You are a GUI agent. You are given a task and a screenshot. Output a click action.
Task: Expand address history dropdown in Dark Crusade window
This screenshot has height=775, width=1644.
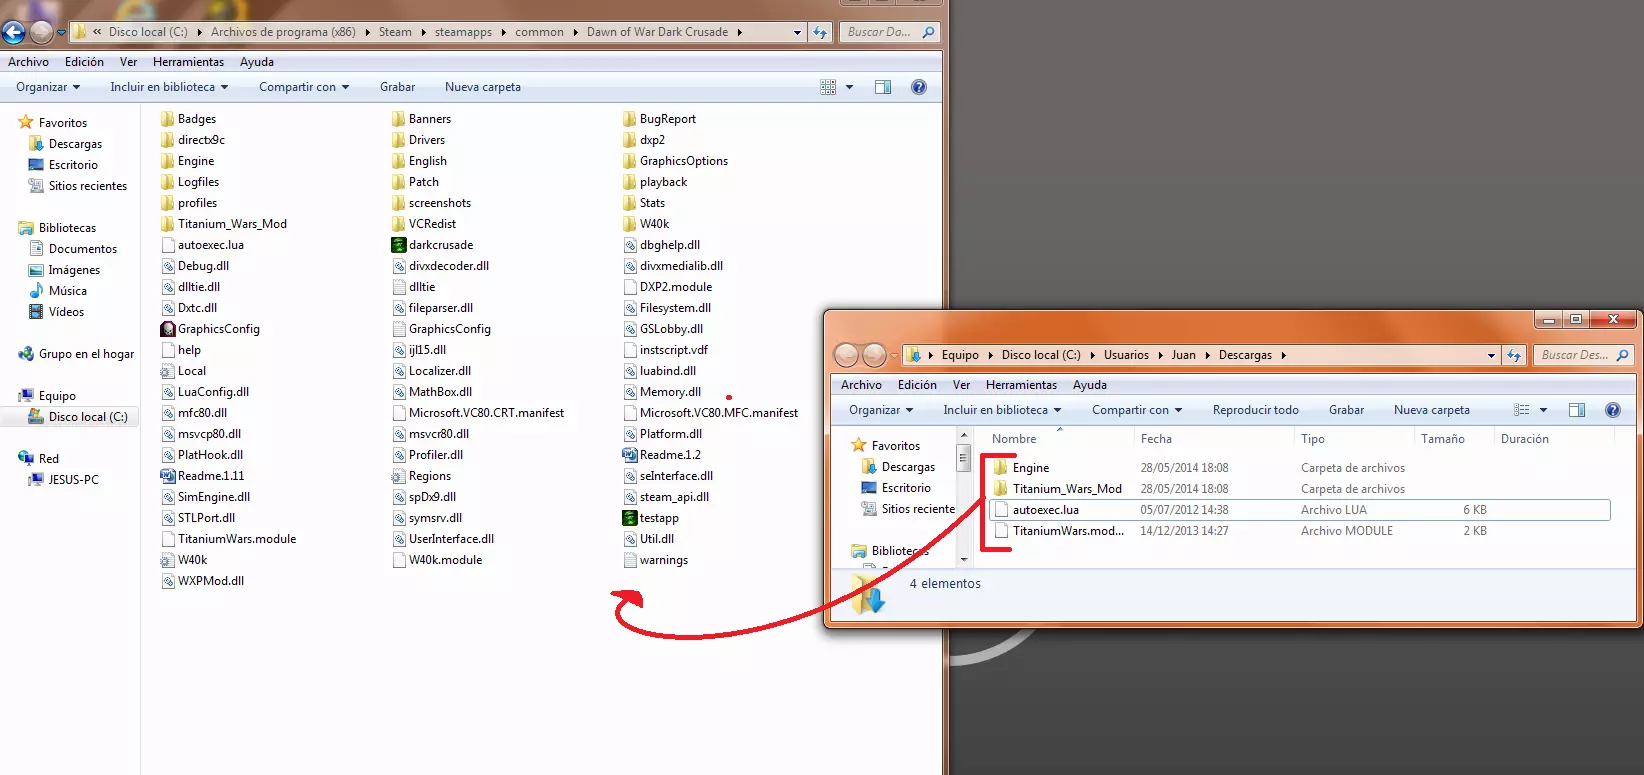pyautogui.click(x=797, y=32)
